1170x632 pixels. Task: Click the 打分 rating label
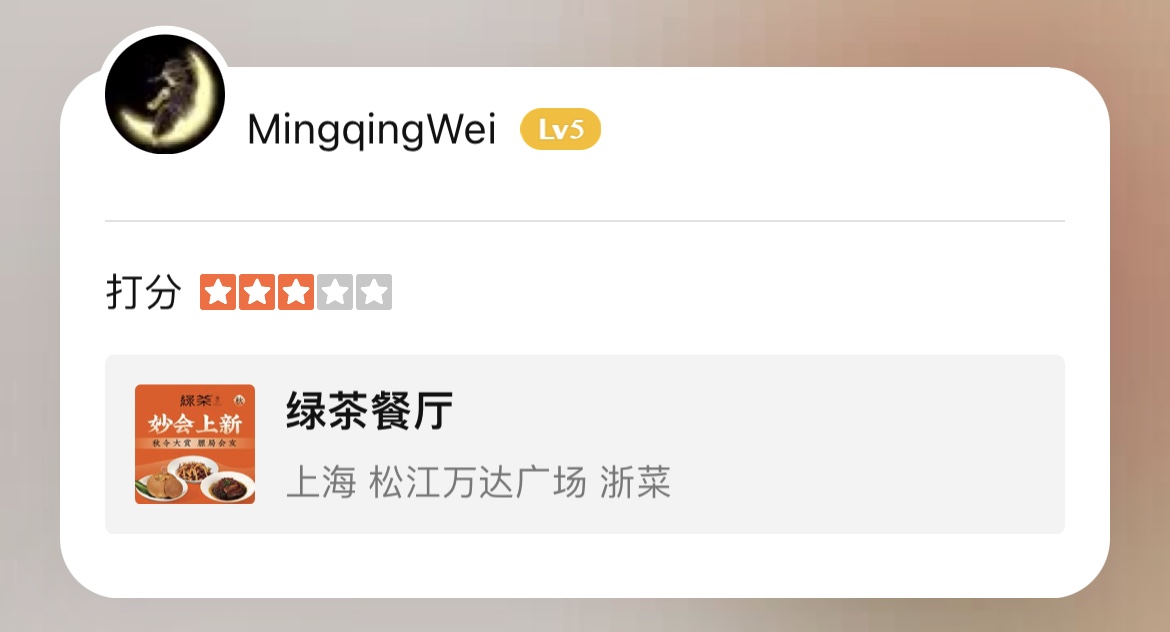pyautogui.click(x=144, y=292)
